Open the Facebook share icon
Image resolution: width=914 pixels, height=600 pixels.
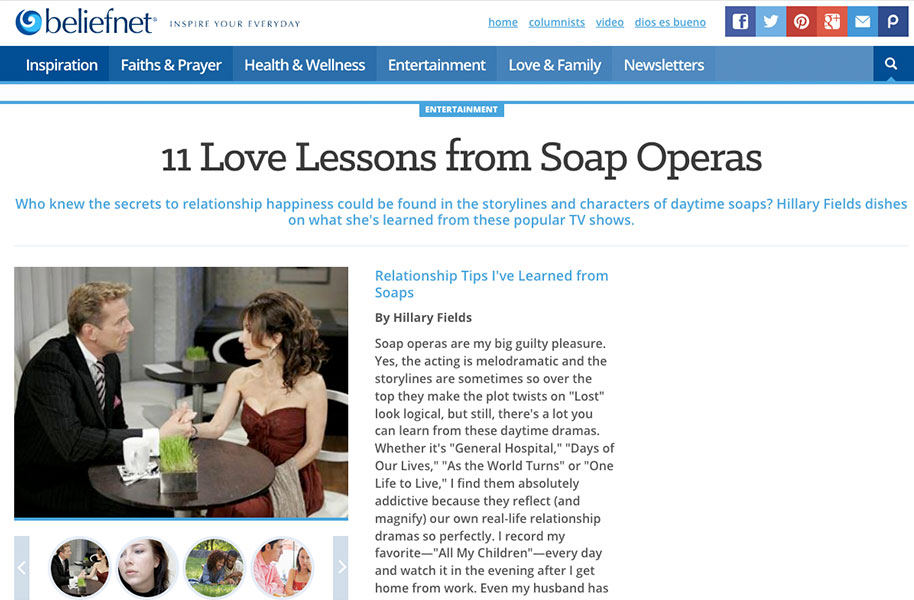coord(740,22)
